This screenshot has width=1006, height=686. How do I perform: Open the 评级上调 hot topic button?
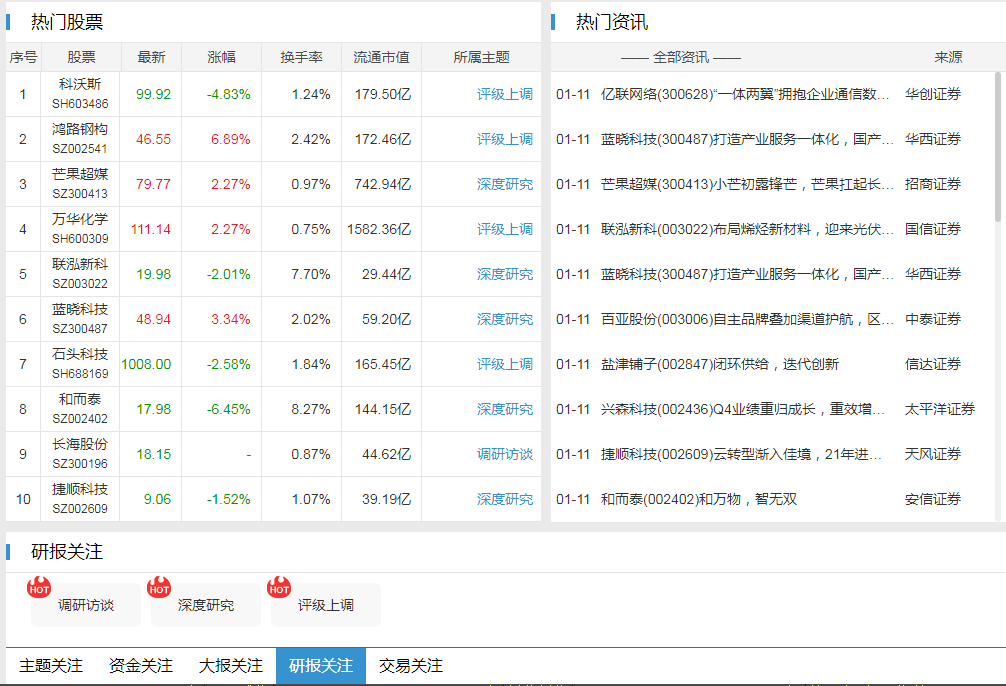(x=326, y=605)
